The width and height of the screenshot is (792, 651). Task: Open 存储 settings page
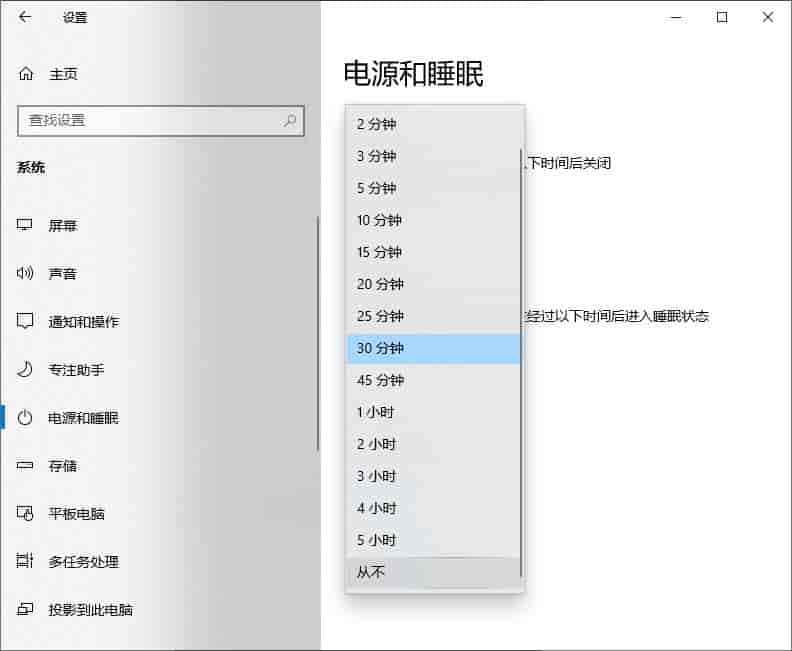pos(63,466)
